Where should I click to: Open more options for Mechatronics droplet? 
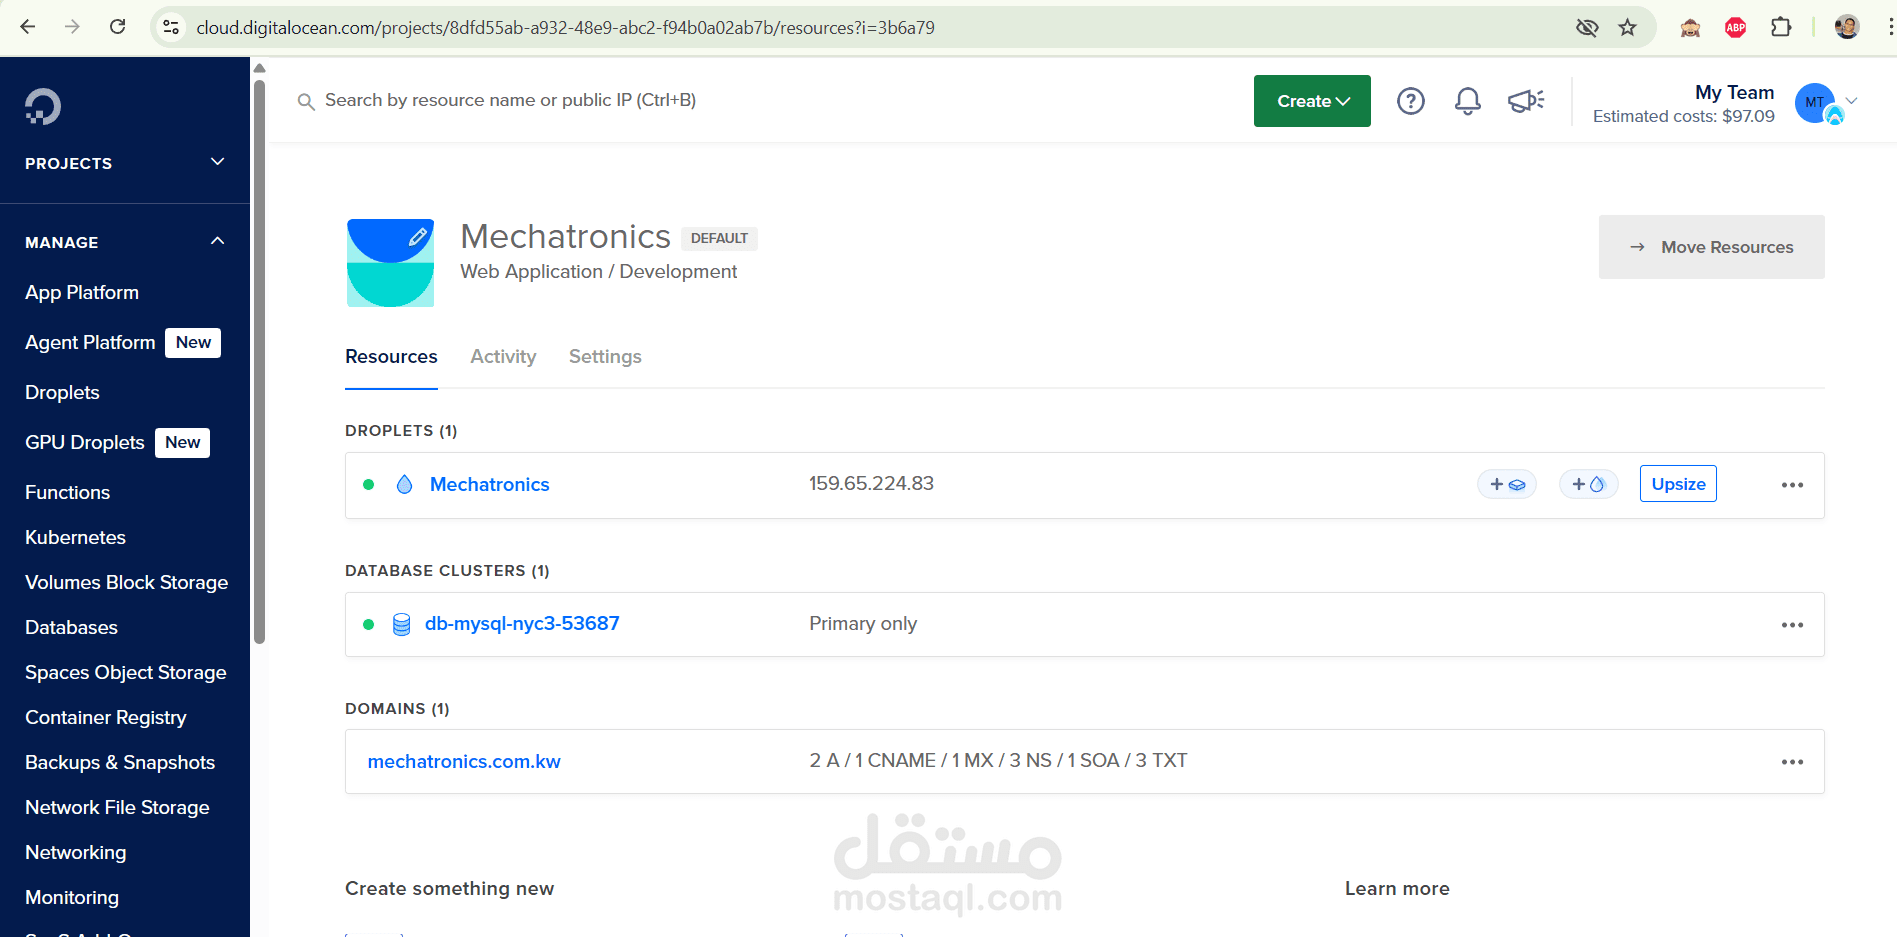(x=1792, y=485)
